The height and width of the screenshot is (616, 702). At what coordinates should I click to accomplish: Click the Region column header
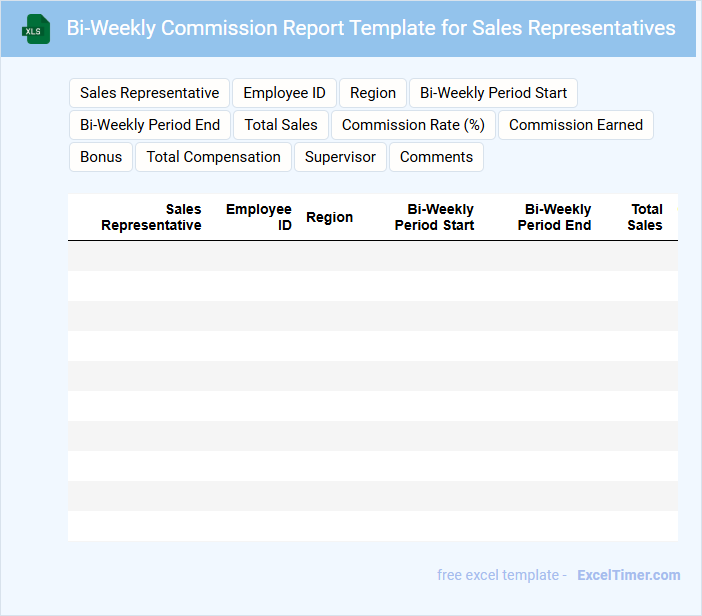coord(329,217)
